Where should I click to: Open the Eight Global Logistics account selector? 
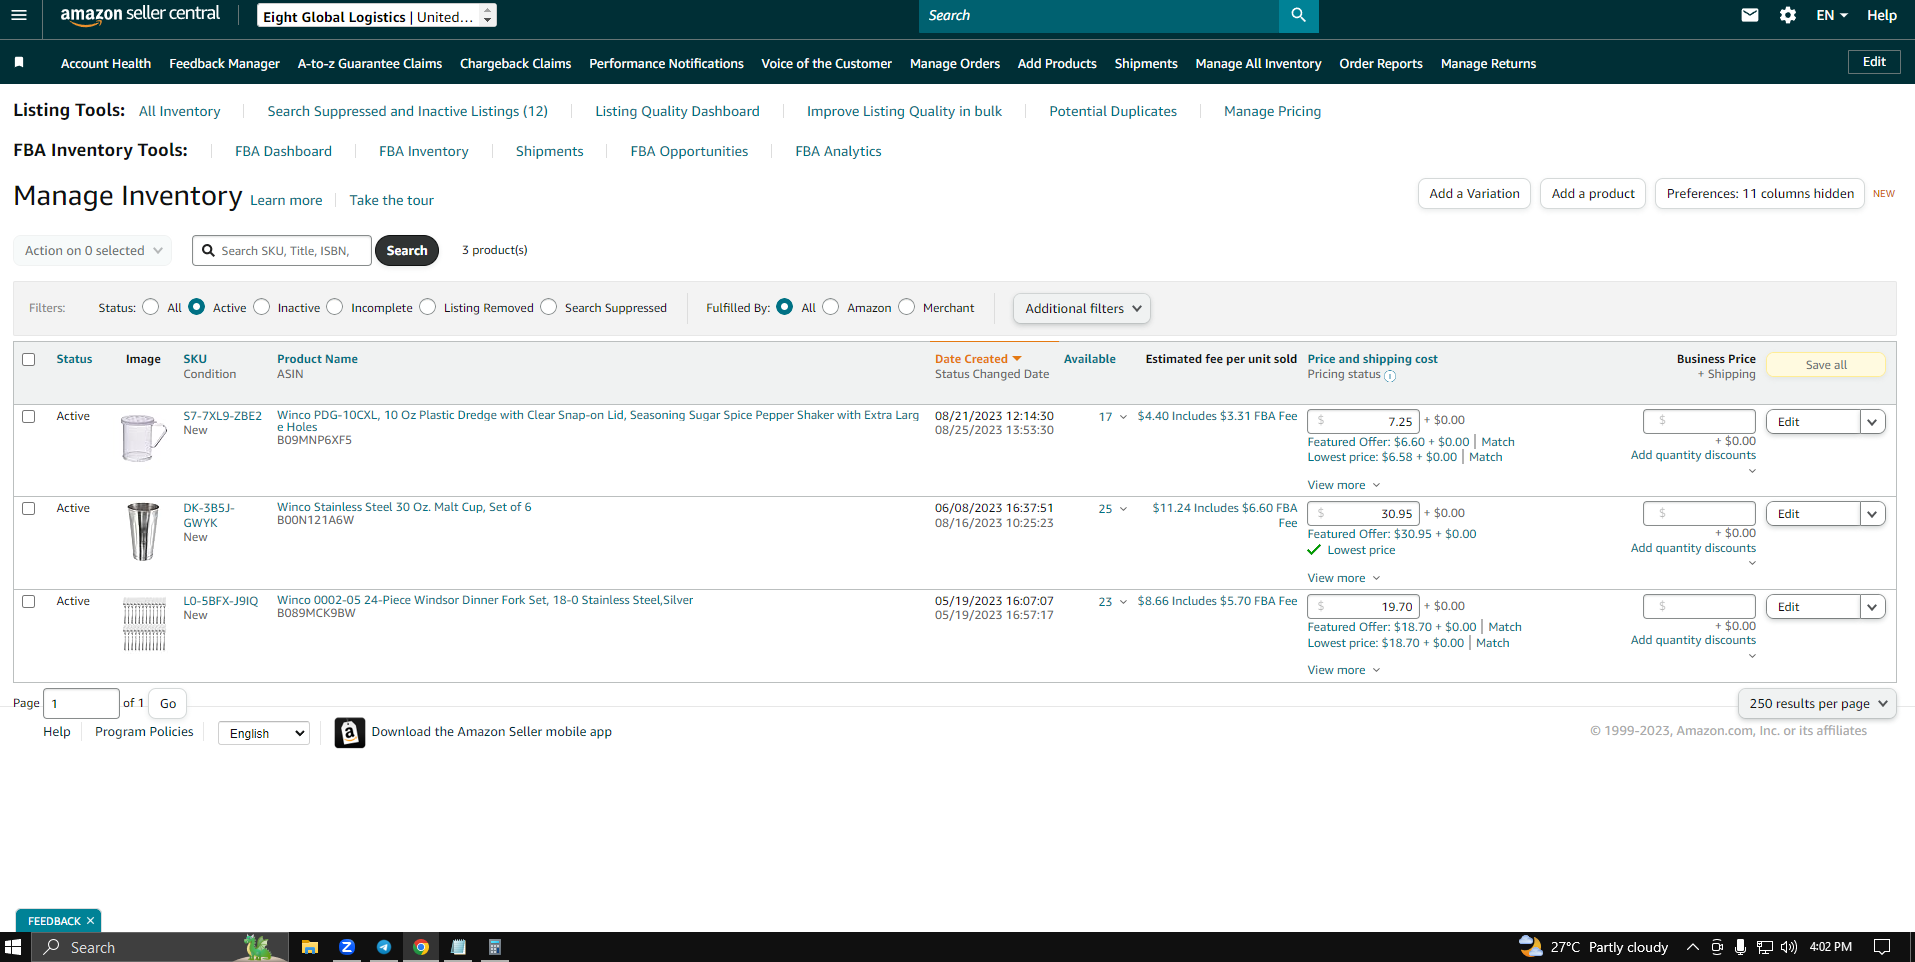coord(377,16)
